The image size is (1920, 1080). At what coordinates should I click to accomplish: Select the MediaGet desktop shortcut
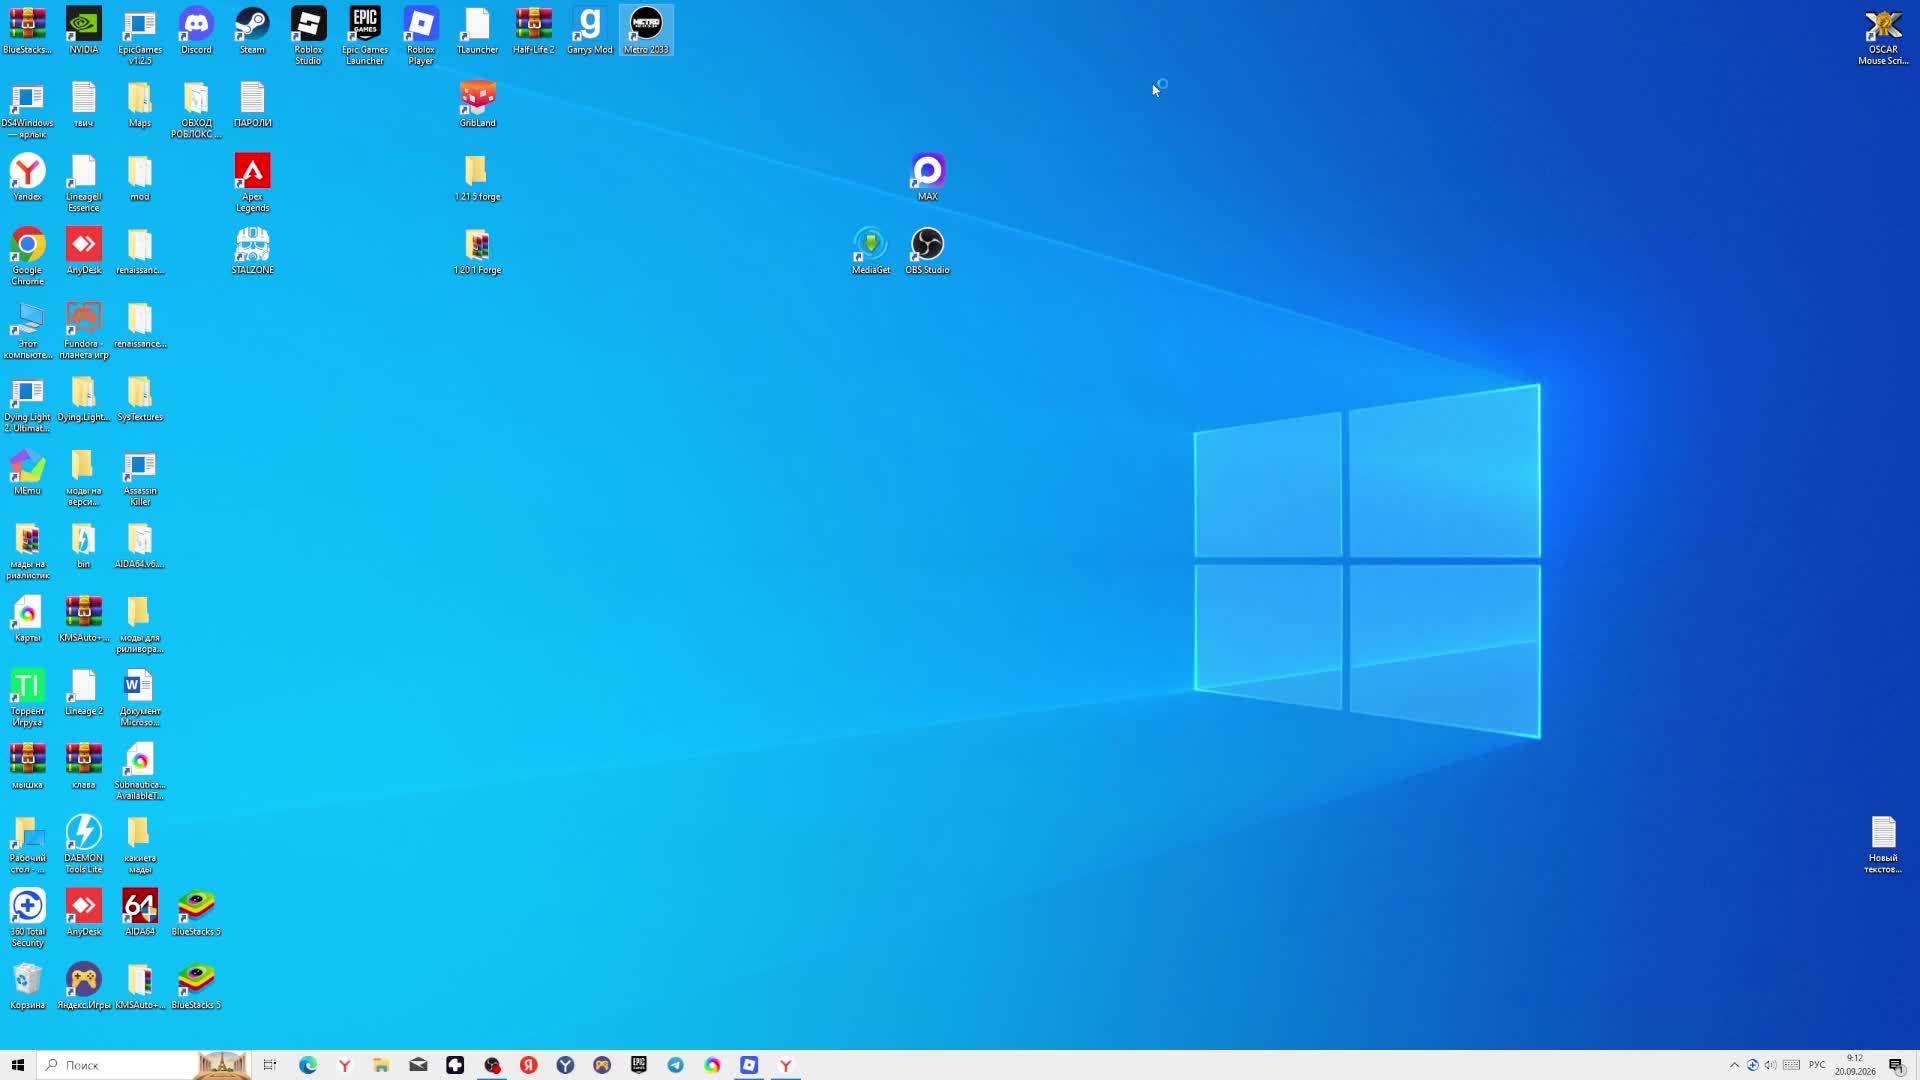pyautogui.click(x=871, y=250)
